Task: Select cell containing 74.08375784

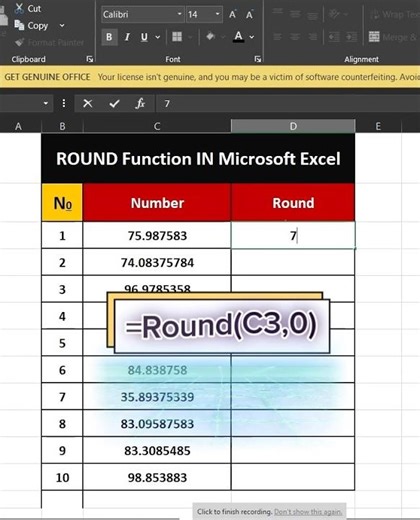Action: tap(157, 262)
